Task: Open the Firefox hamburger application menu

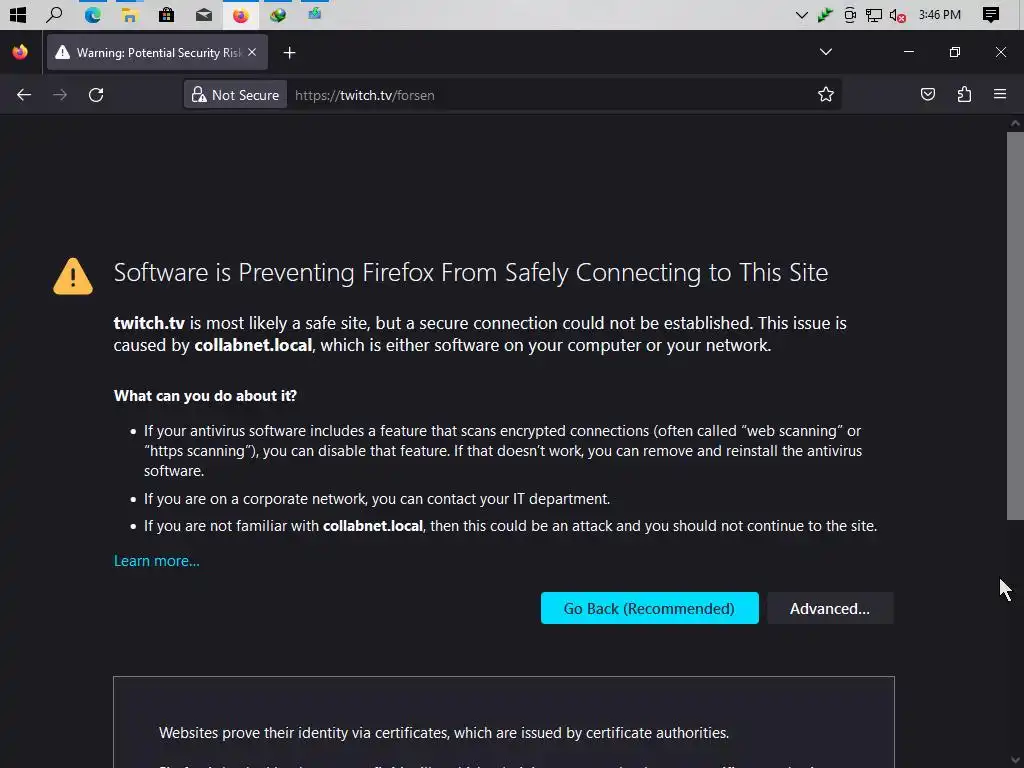Action: tap(999, 95)
